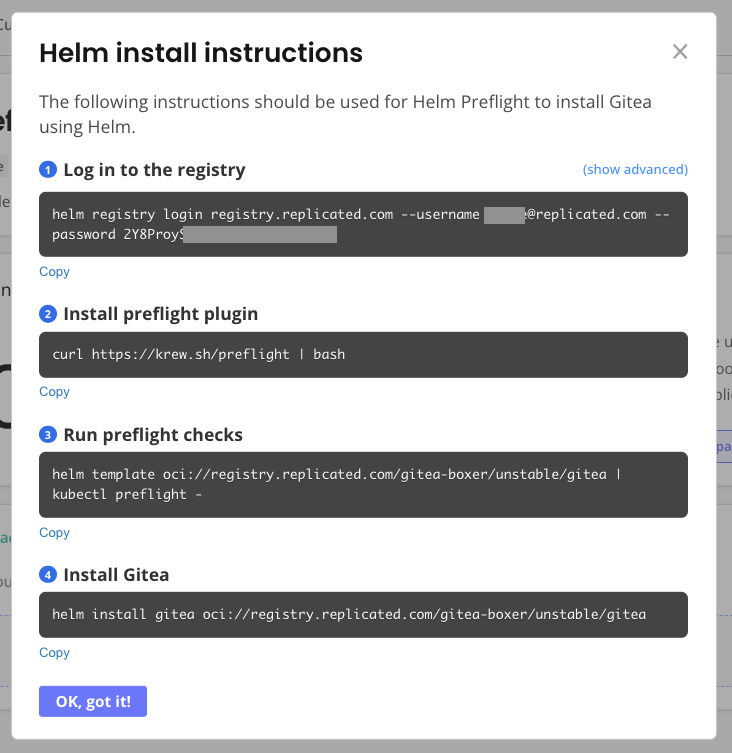Click the Helm install instructions title
This screenshot has height=753, width=732.
coord(200,53)
